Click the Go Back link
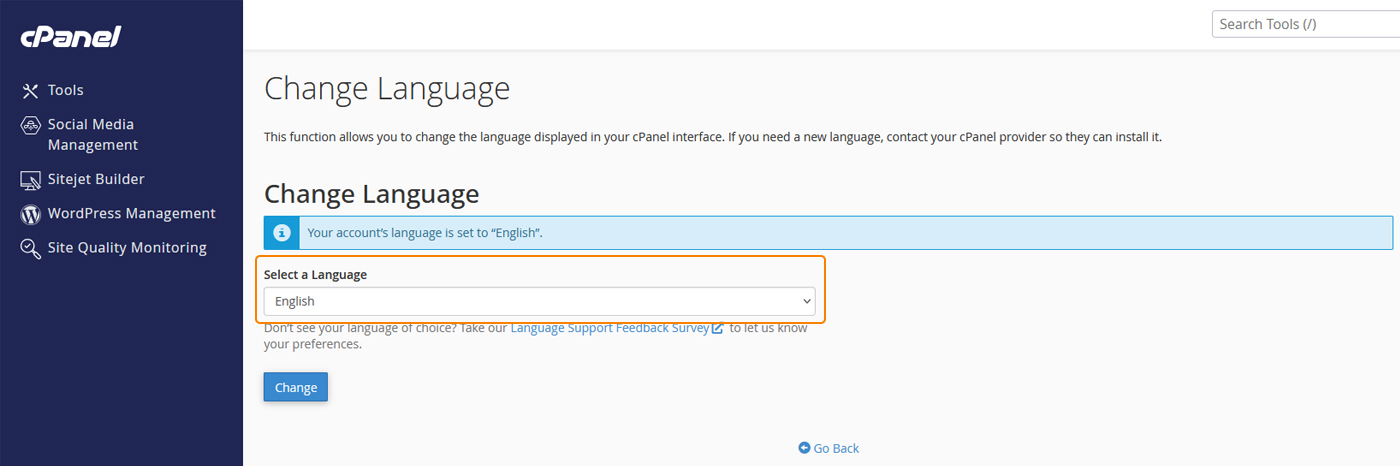The width and height of the screenshot is (1400, 466). [835, 448]
